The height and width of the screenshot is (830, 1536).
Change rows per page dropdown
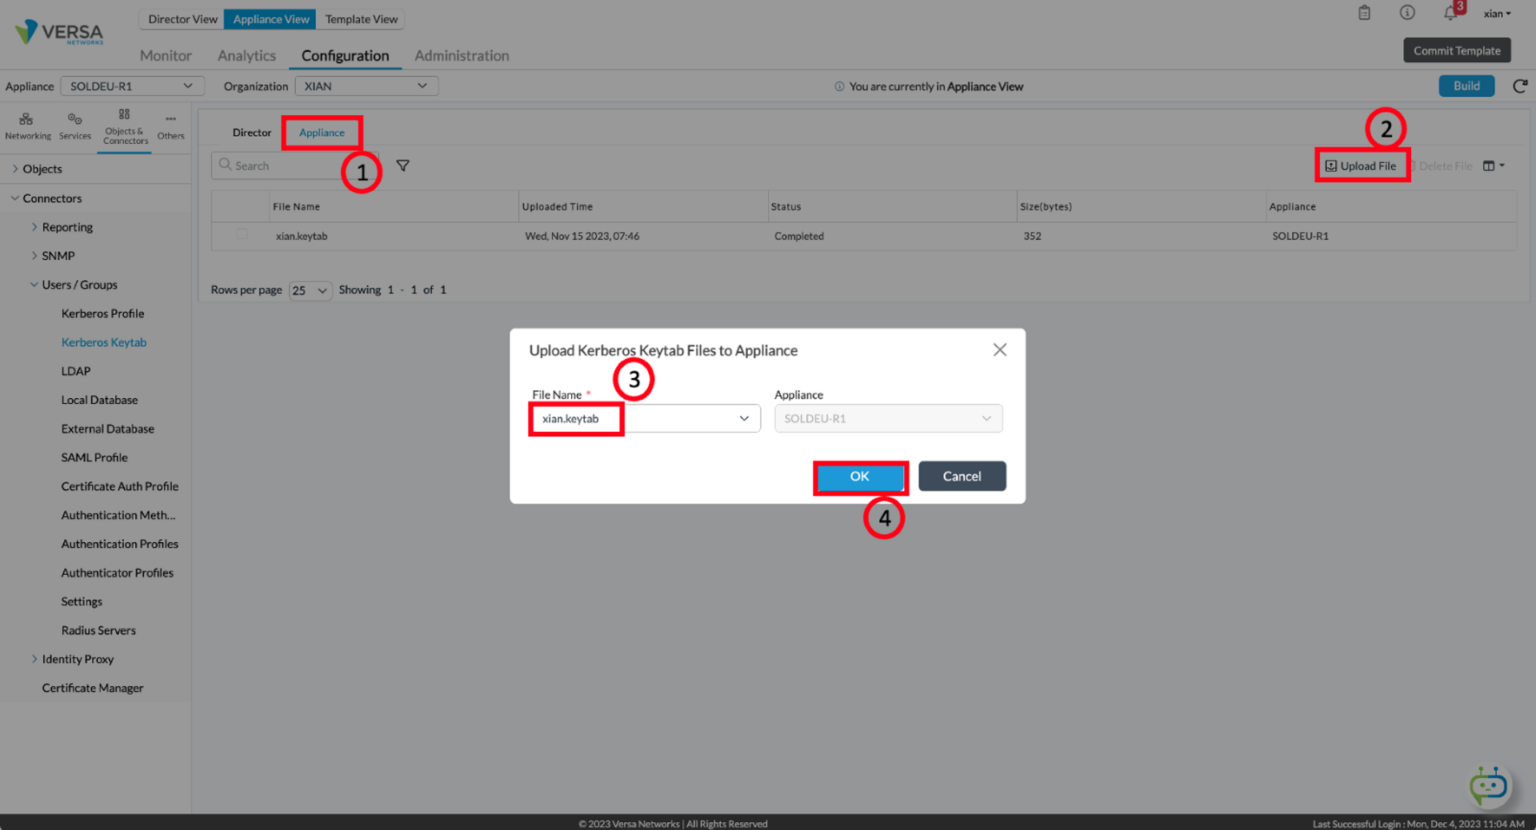pyautogui.click(x=310, y=290)
